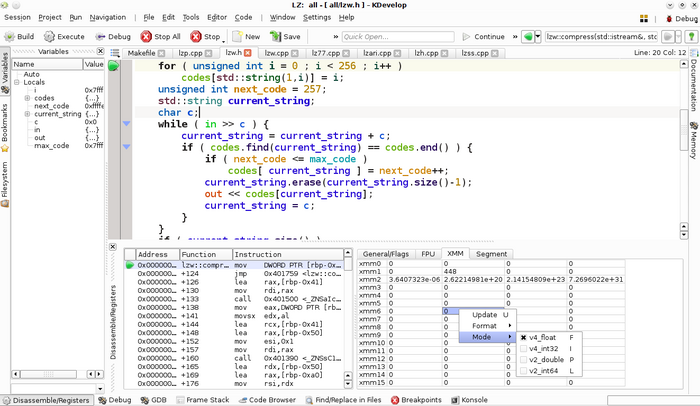Choose v2_double display mode
The height and width of the screenshot is (406, 700).
[547, 359]
